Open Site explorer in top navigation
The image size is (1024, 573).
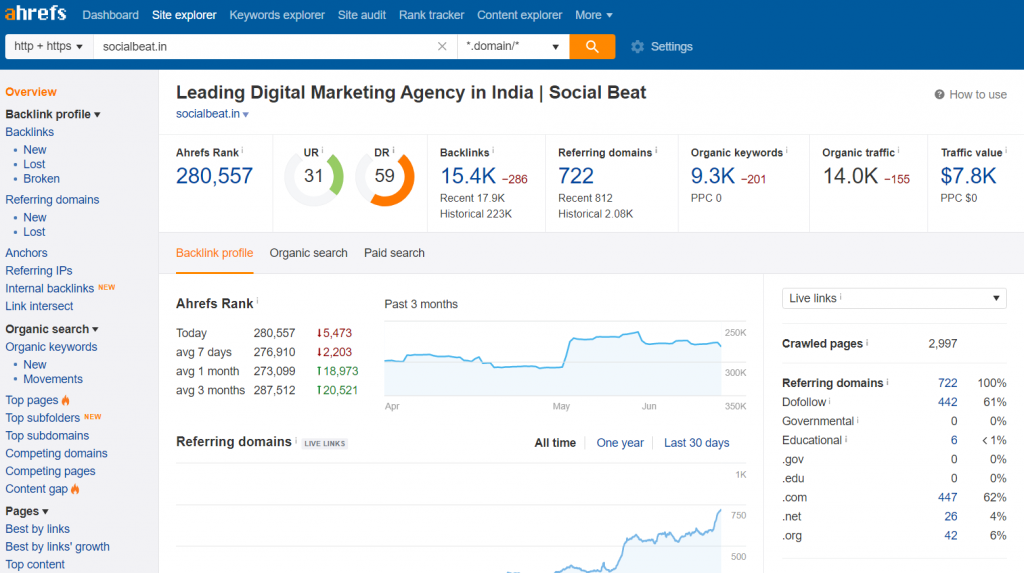tap(184, 15)
